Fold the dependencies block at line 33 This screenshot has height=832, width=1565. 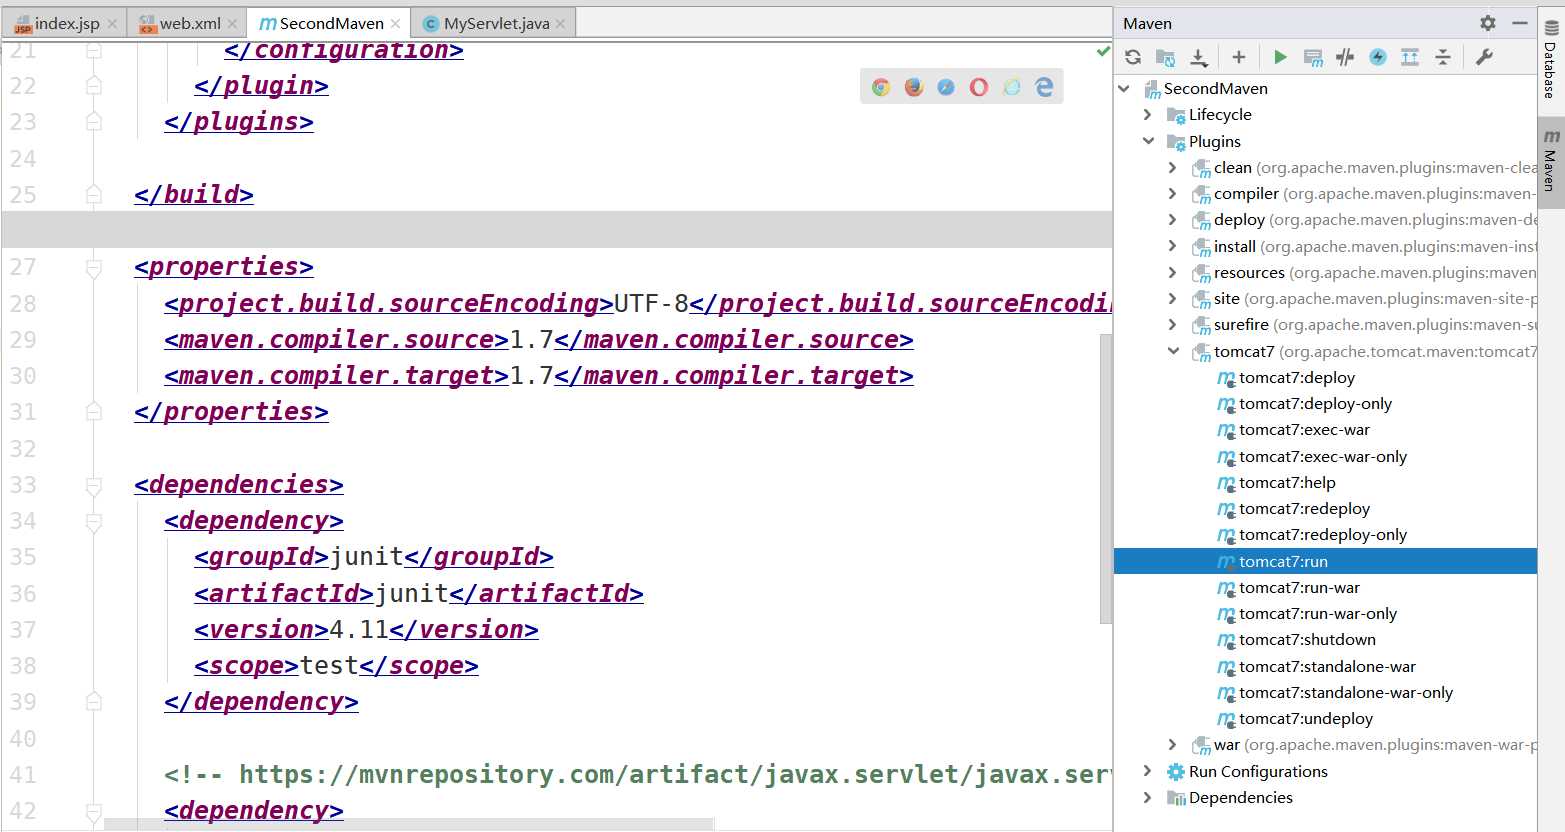94,485
